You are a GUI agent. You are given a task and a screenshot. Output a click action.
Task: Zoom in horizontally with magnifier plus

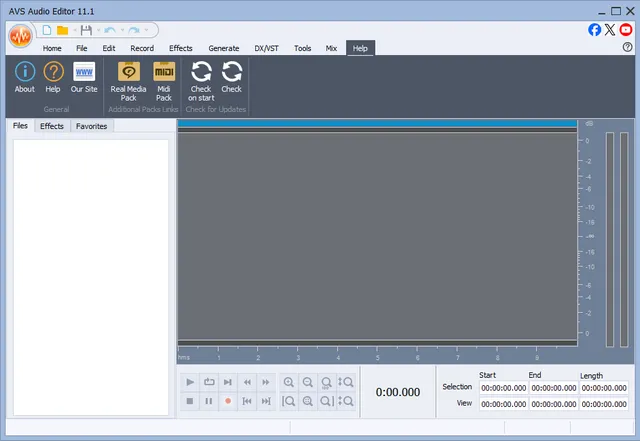289,382
